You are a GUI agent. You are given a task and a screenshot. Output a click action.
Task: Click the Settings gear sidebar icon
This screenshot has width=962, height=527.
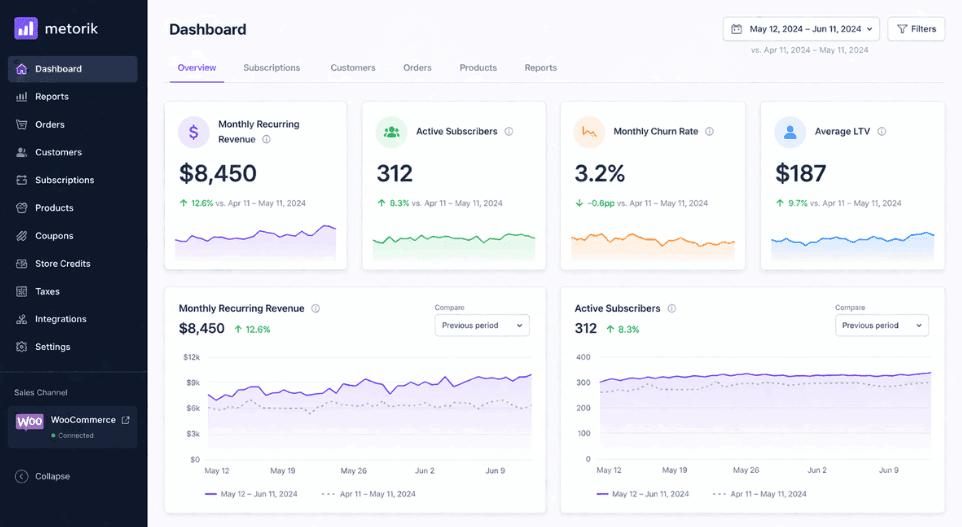pos(21,347)
